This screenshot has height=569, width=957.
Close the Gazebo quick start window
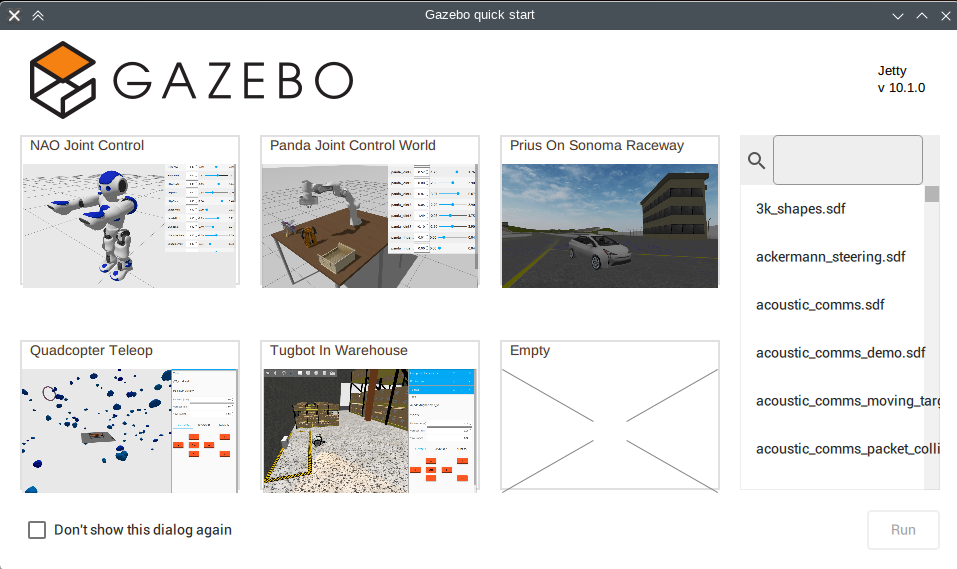coord(945,16)
